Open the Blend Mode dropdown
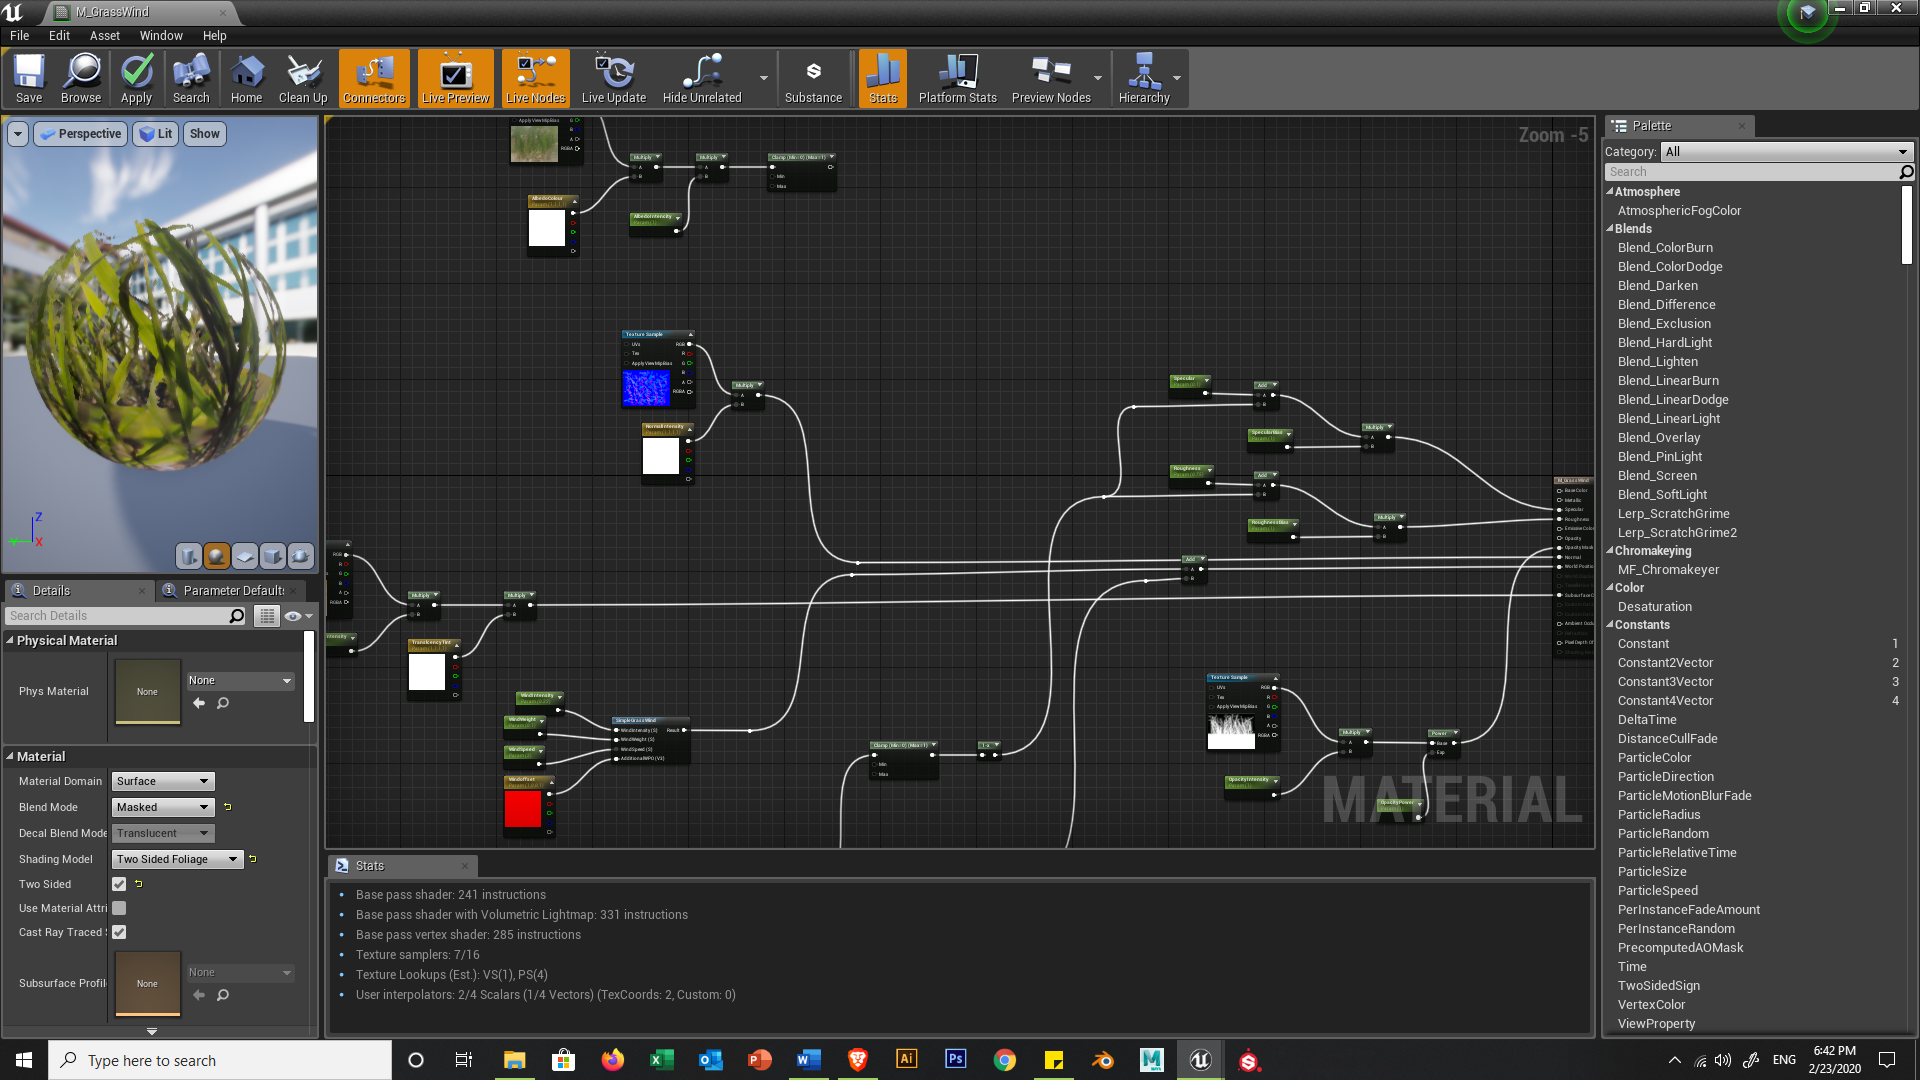Image resolution: width=1920 pixels, height=1080 pixels. point(162,807)
